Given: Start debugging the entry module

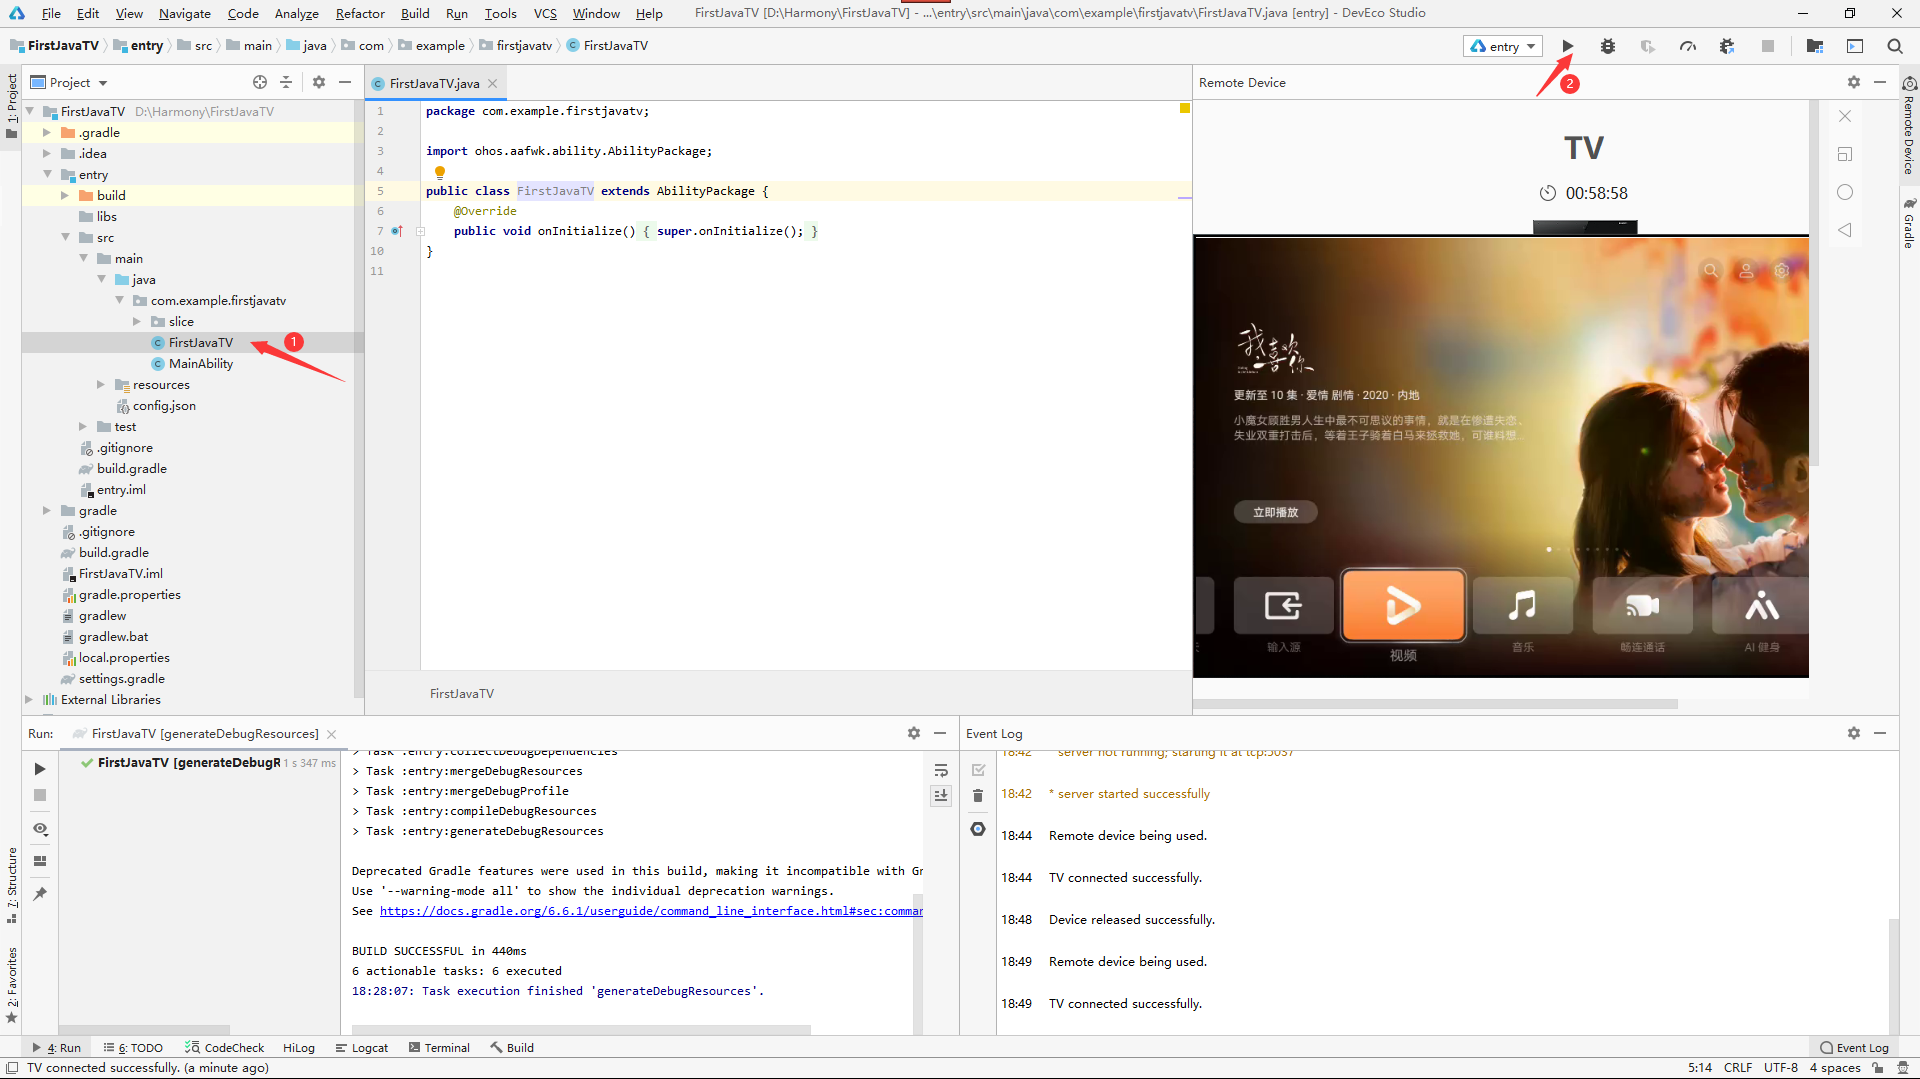Looking at the screenshot, I should (1608, 46).
